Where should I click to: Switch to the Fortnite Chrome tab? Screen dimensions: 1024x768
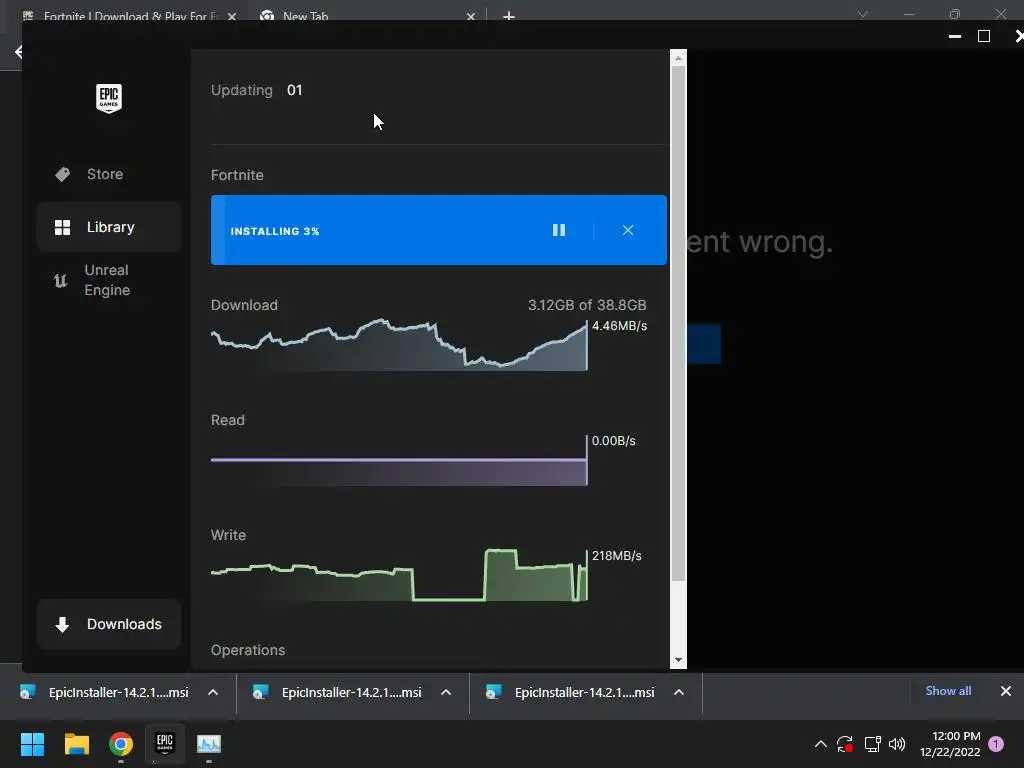click(x=124, y=15)
